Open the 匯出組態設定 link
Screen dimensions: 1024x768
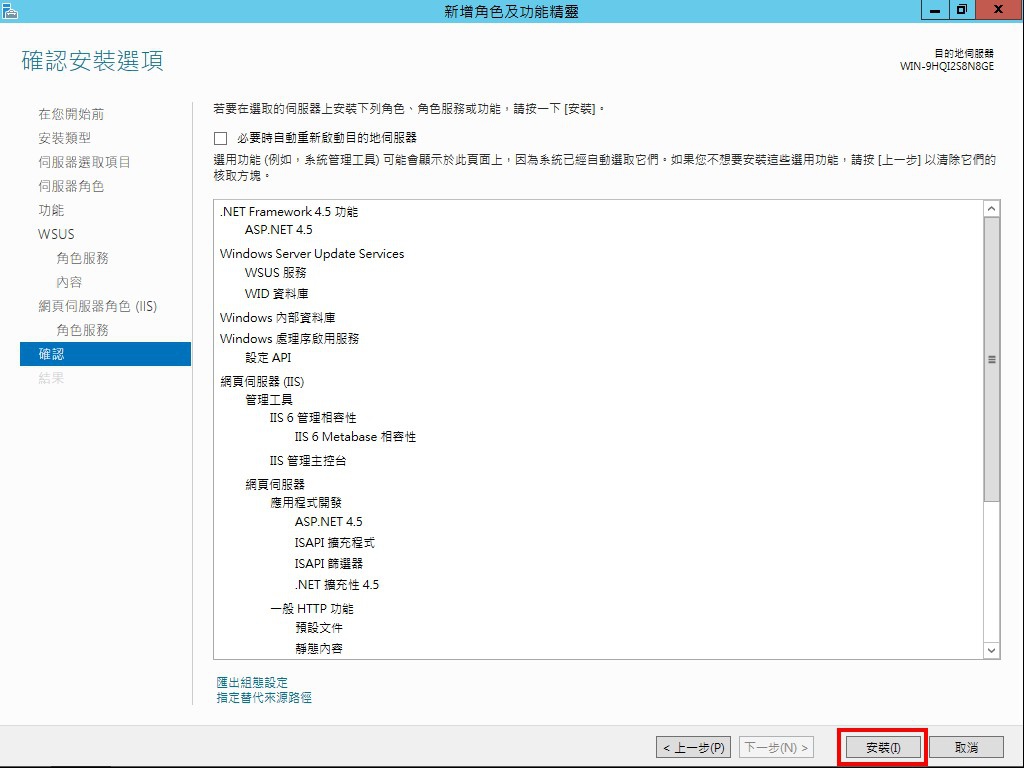pos(252,682)
